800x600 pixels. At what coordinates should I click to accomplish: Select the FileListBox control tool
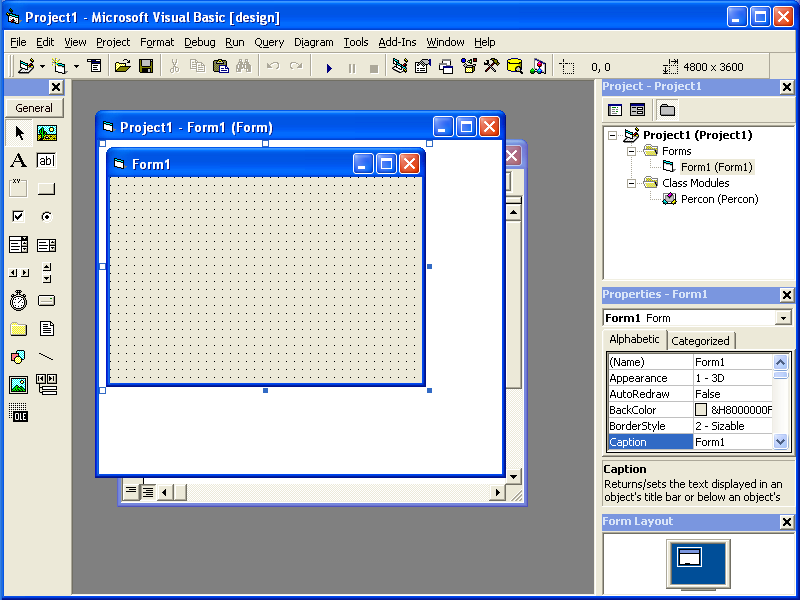click(x=46, y=329)
